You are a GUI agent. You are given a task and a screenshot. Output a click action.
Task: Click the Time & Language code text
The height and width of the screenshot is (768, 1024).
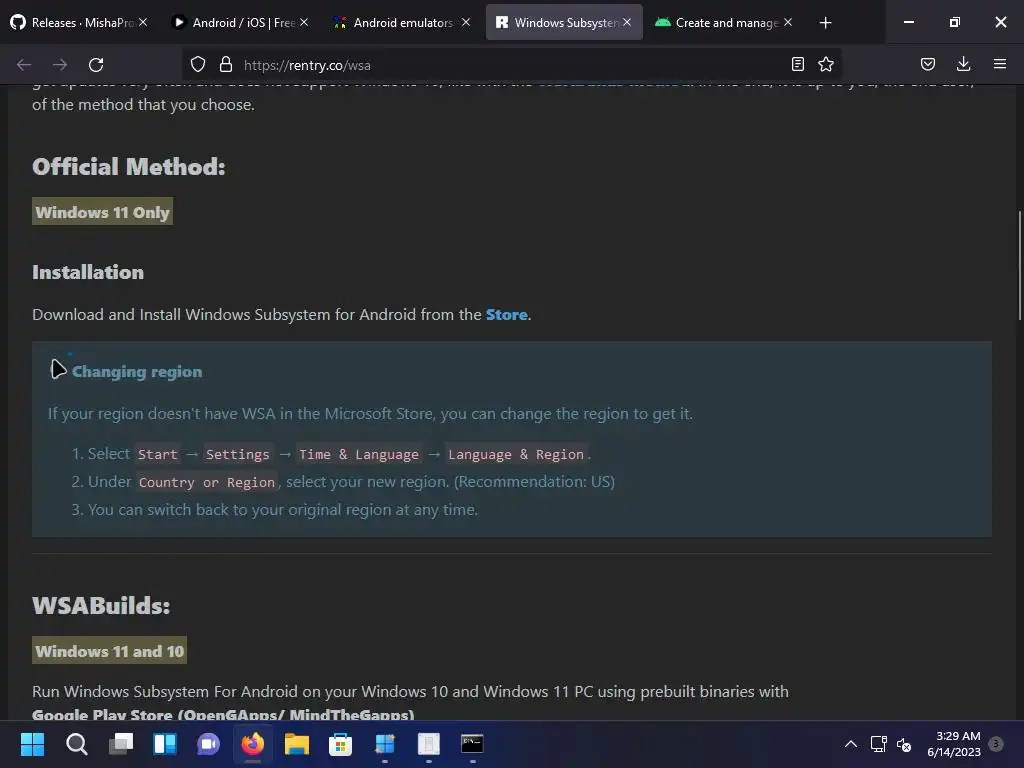click(359, 455)
